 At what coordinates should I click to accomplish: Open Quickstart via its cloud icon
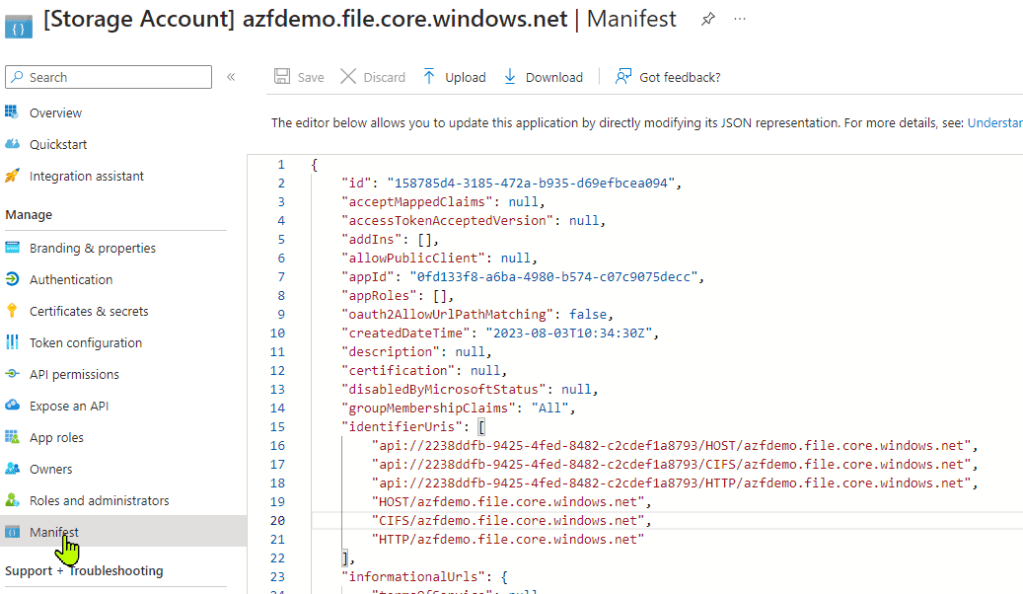click(13, 144)
